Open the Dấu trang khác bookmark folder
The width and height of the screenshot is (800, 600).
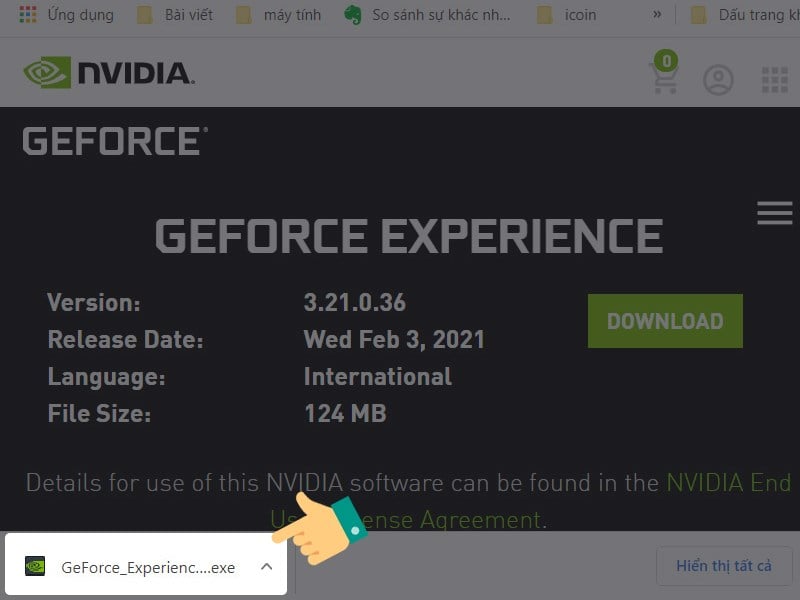tap(745, 15)
